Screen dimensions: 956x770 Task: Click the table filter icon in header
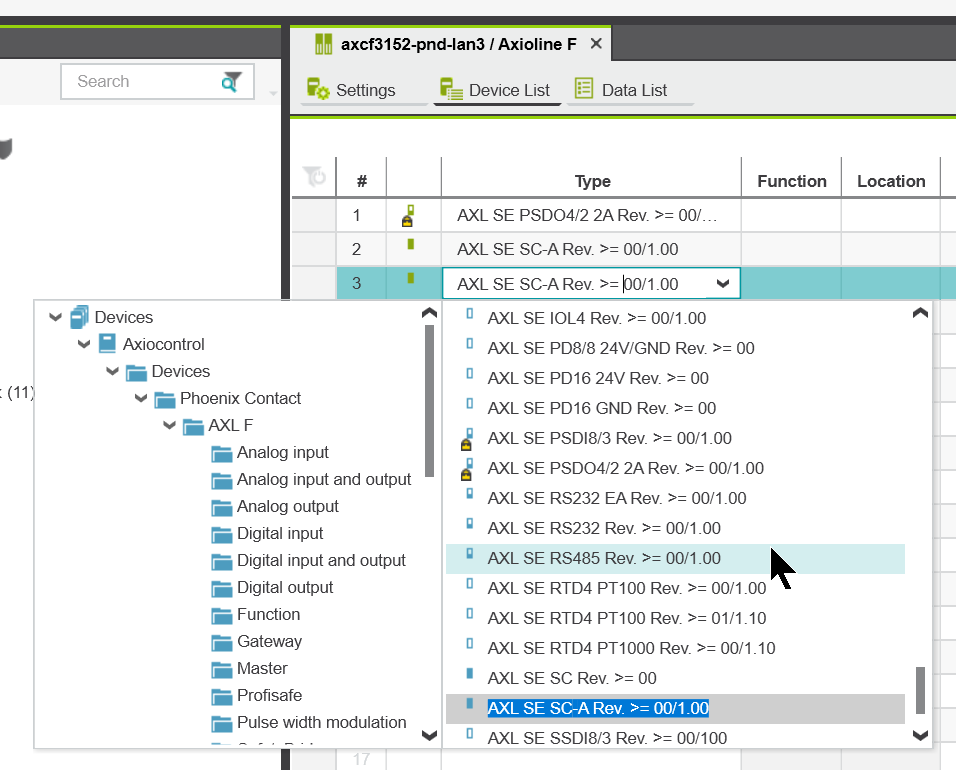(x=315, y=177)
